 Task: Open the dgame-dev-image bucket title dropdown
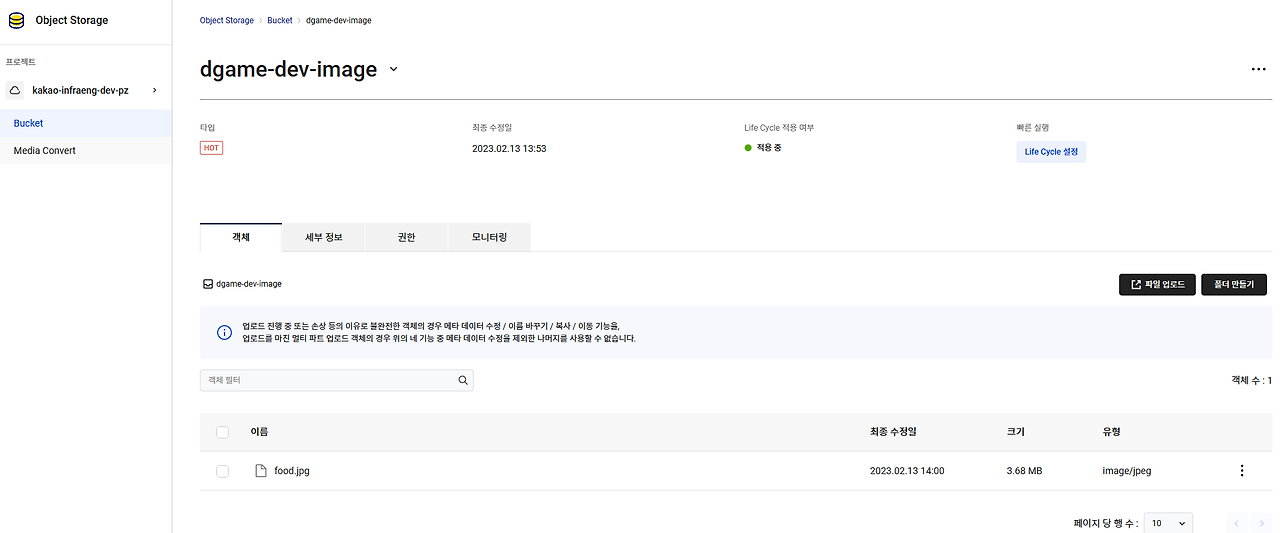pos(393,69)
